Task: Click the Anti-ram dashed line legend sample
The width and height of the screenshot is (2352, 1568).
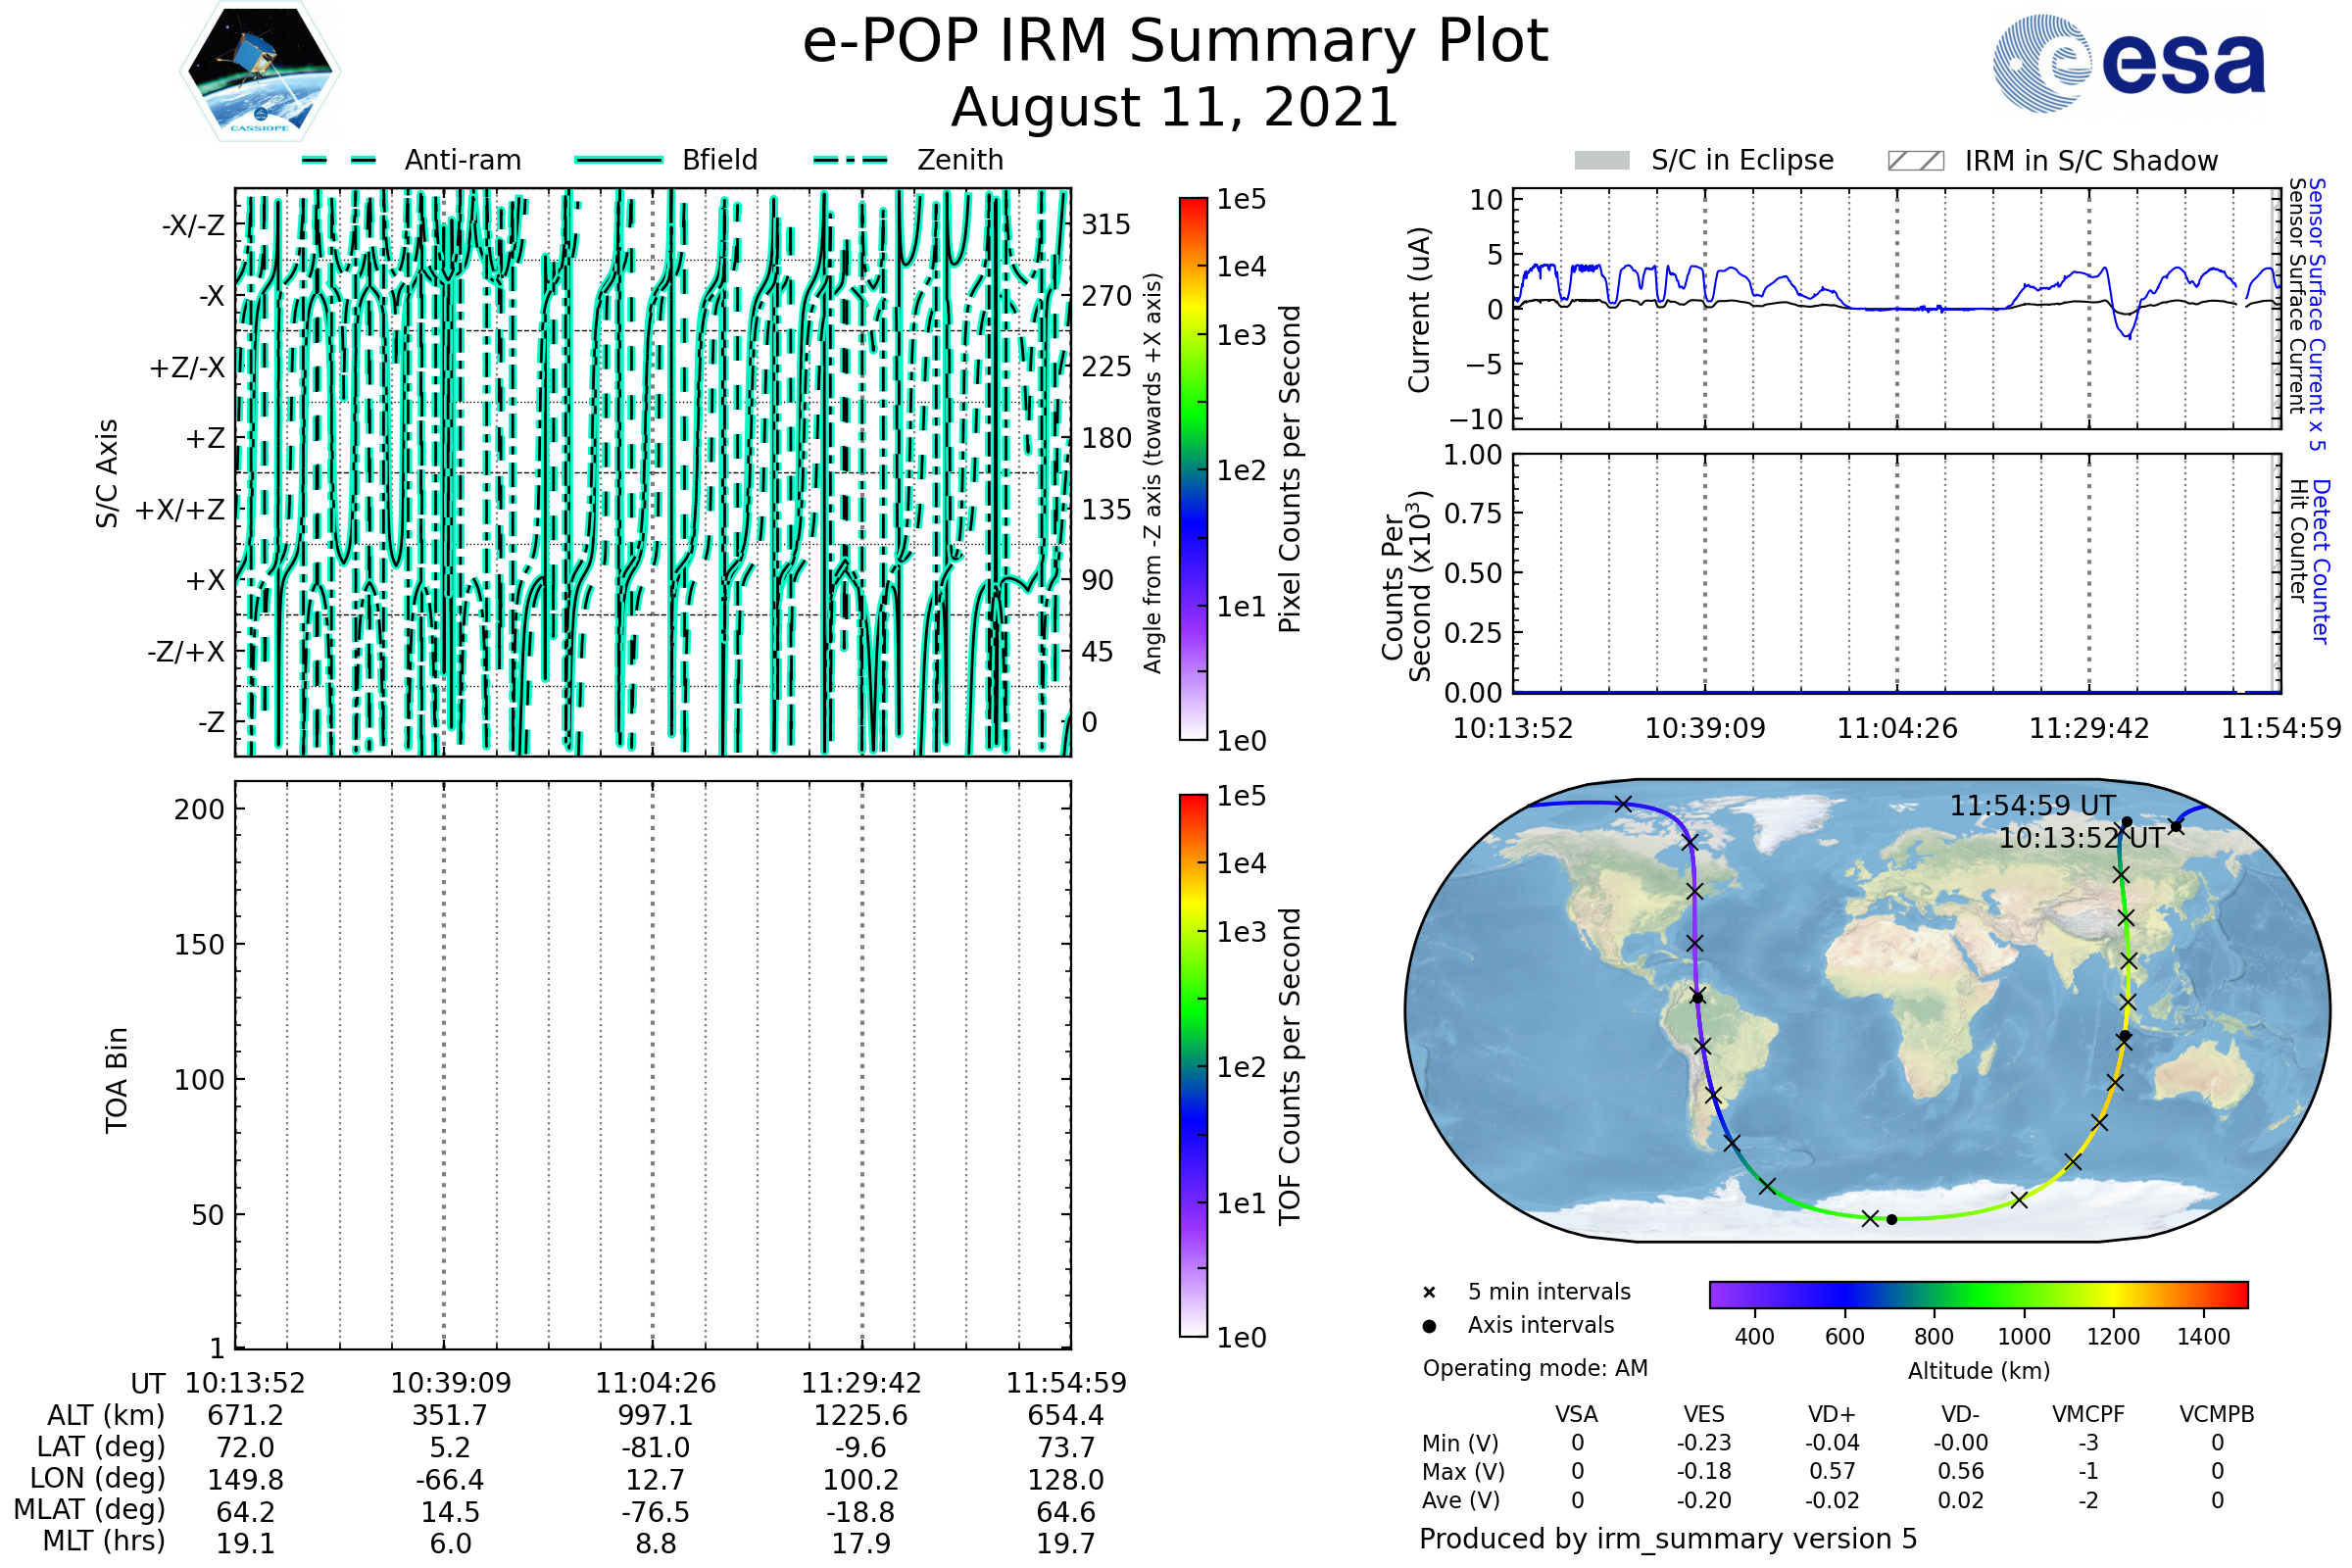Action: point(339,160)
